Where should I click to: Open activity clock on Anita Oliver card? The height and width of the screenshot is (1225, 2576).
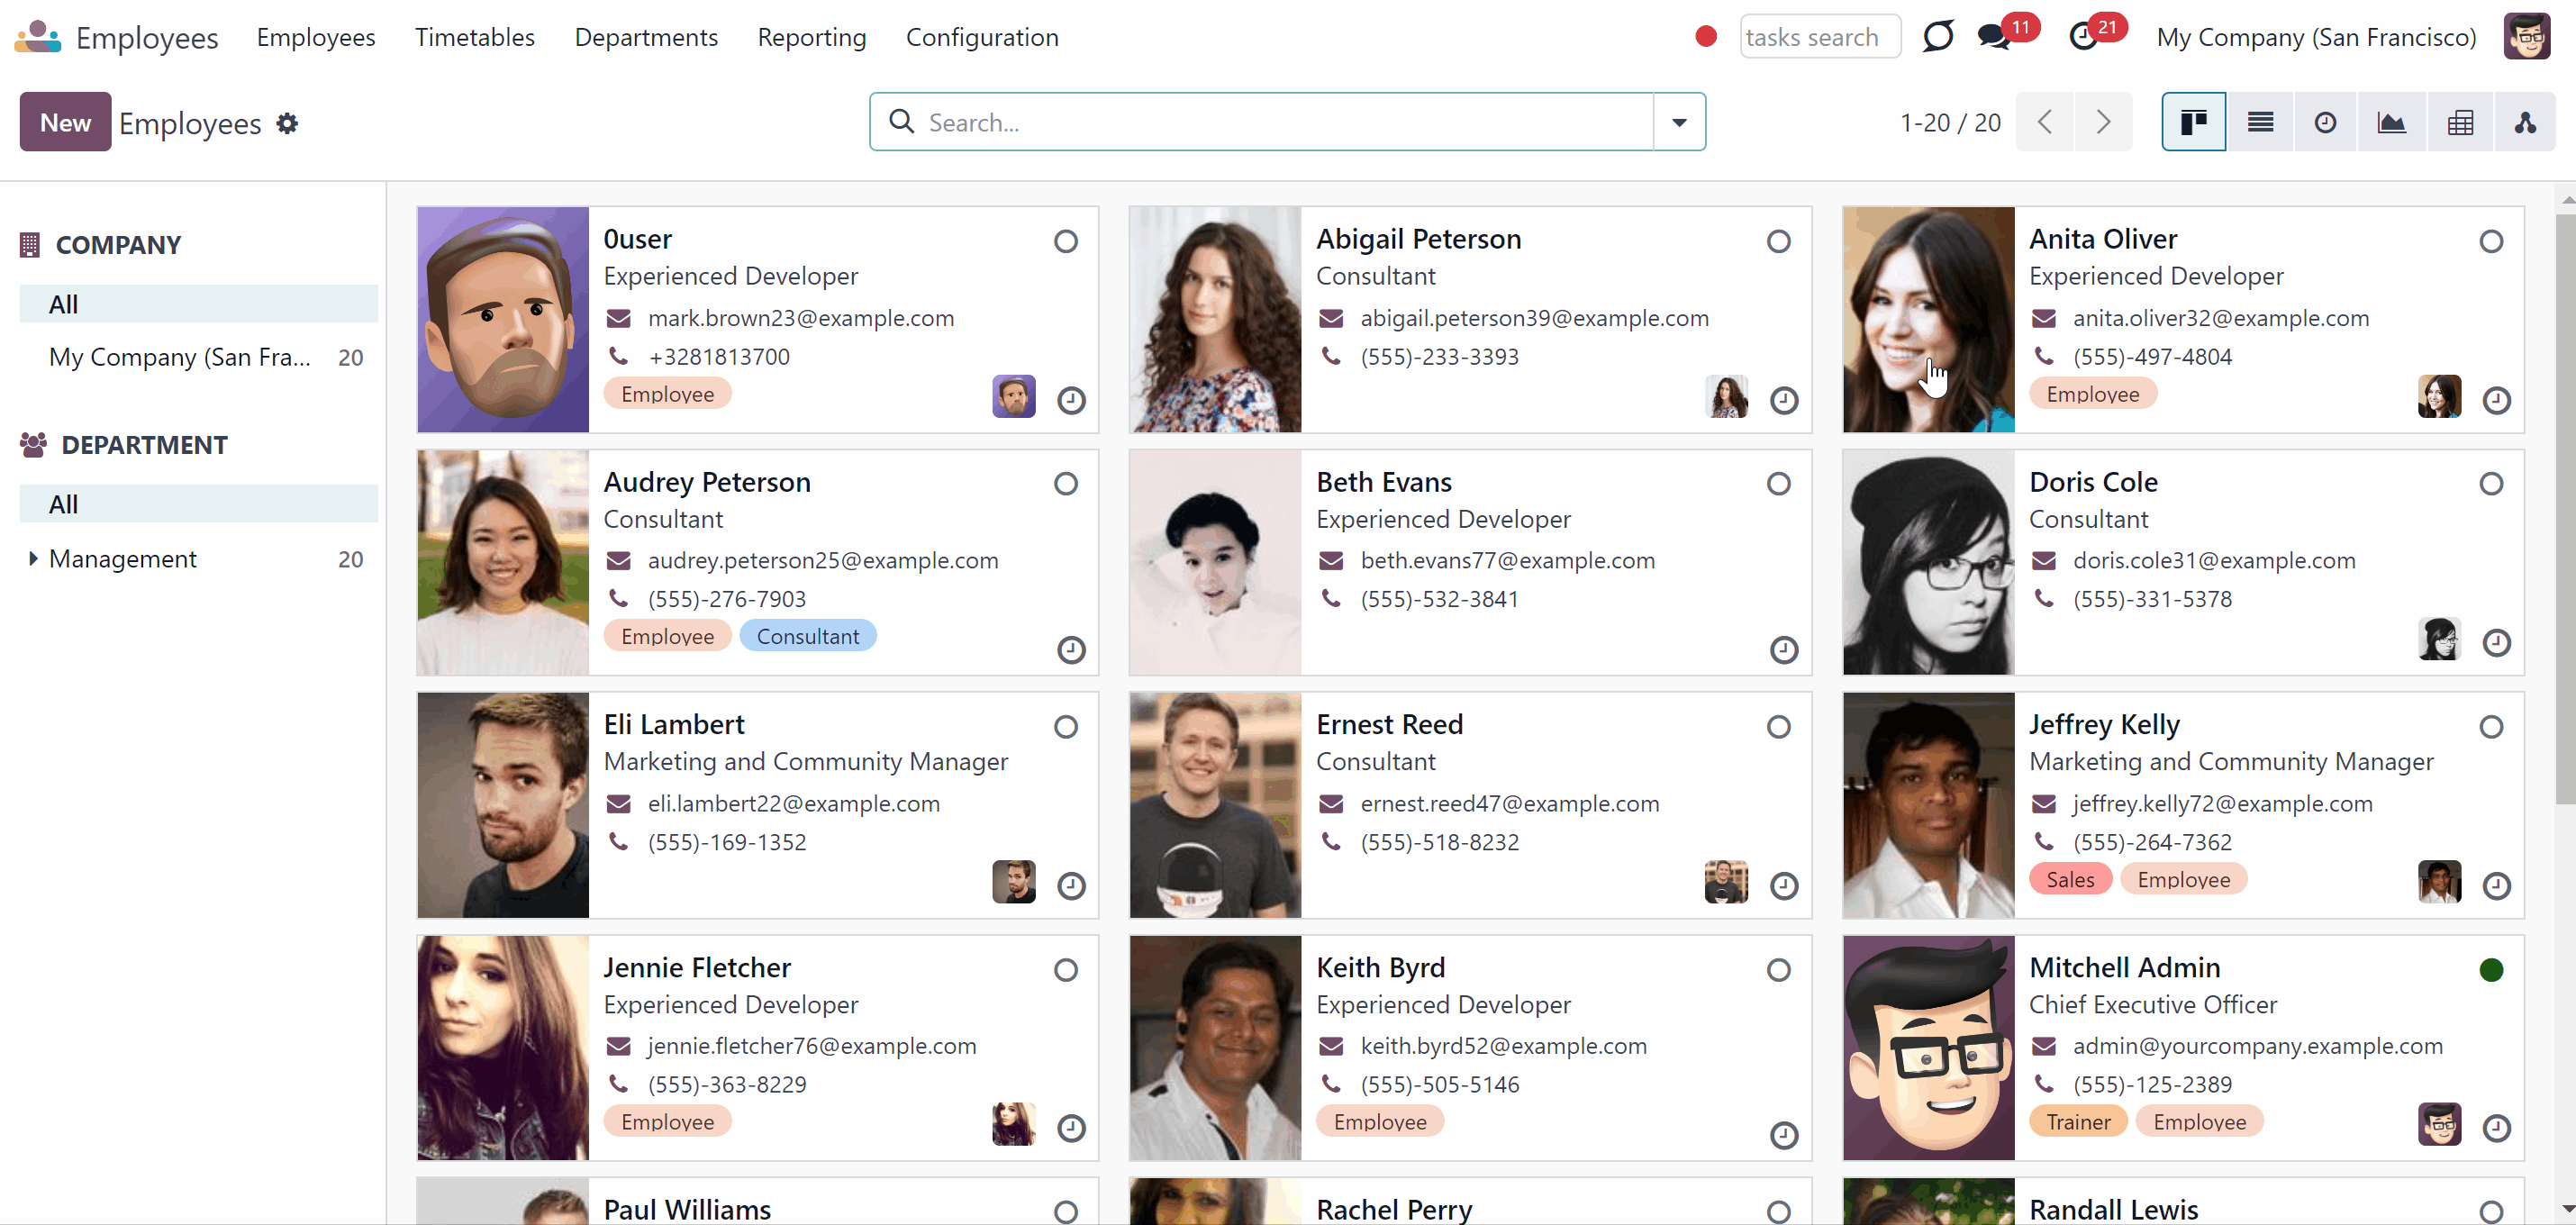pos(2497,400)
